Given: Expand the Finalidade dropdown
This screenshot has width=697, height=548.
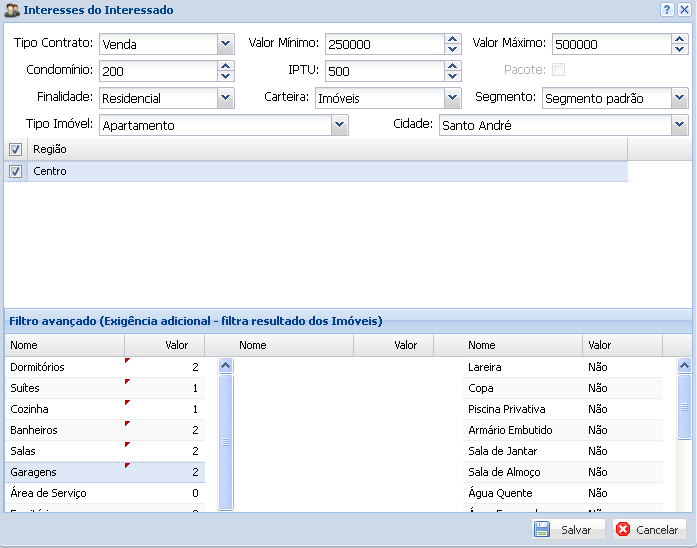Looking at the screenshot, I should tap(225, 98).
